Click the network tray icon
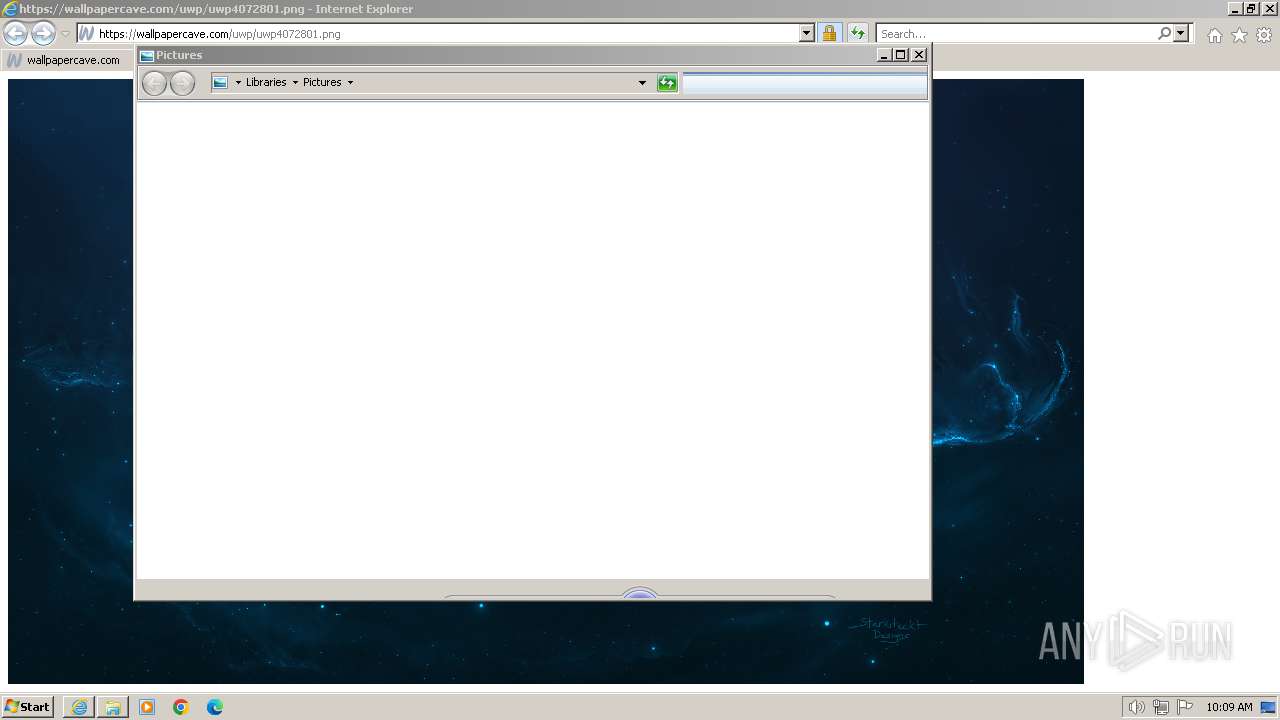This screenshot has height=720, width=1280. click(x=1161, y=707)
